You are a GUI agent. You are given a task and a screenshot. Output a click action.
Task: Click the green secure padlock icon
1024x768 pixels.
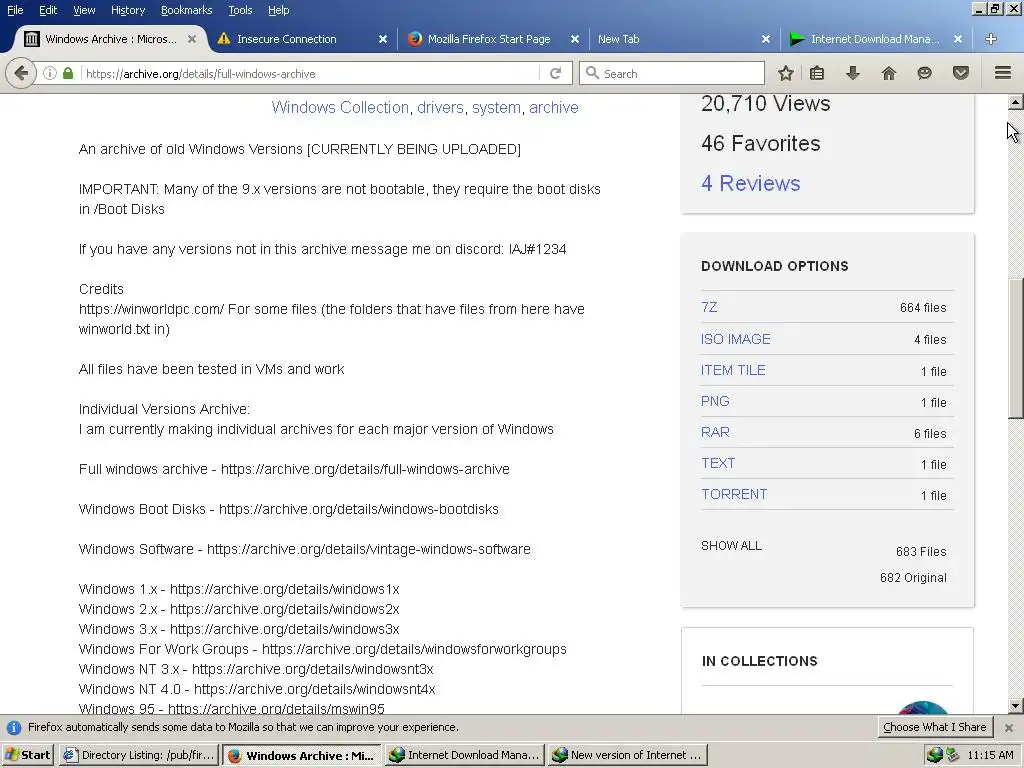tap(68, 73)
